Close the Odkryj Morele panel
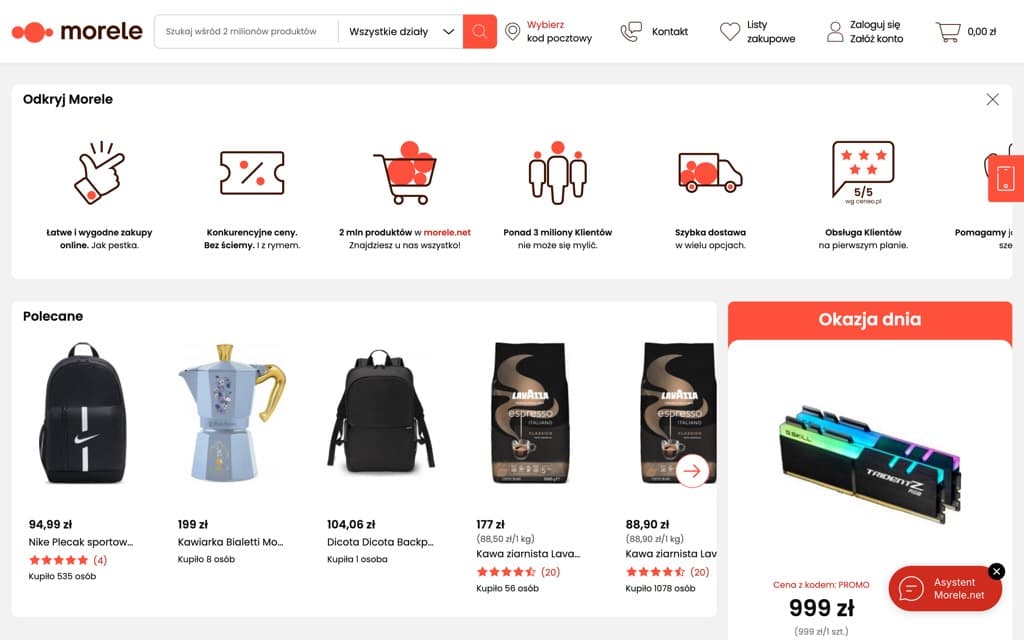Image resolution: width=1024 pixels, height=640 pixels. click(x=992, y=99)
